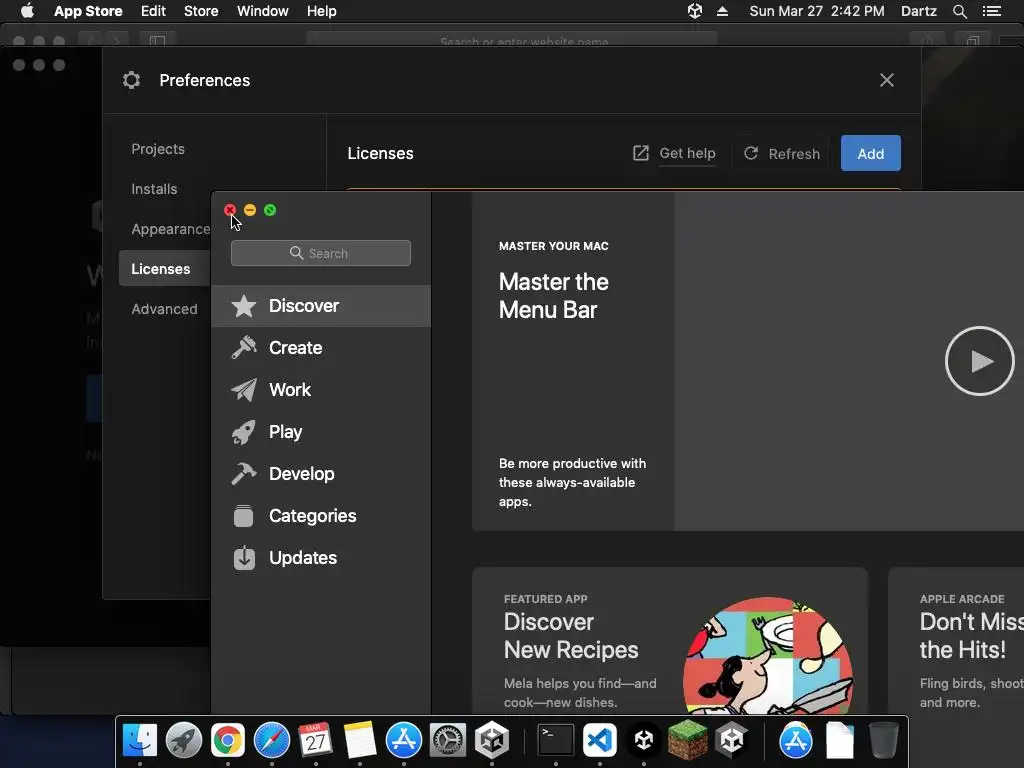Viewport: 1024px width, 768px height.
Task: Click the Refresh button label
Action: tap(794, 154)
